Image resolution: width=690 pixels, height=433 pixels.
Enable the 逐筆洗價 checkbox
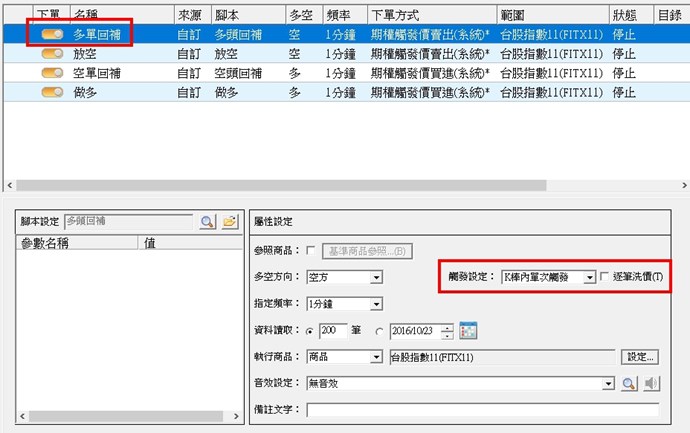(604, 277)
